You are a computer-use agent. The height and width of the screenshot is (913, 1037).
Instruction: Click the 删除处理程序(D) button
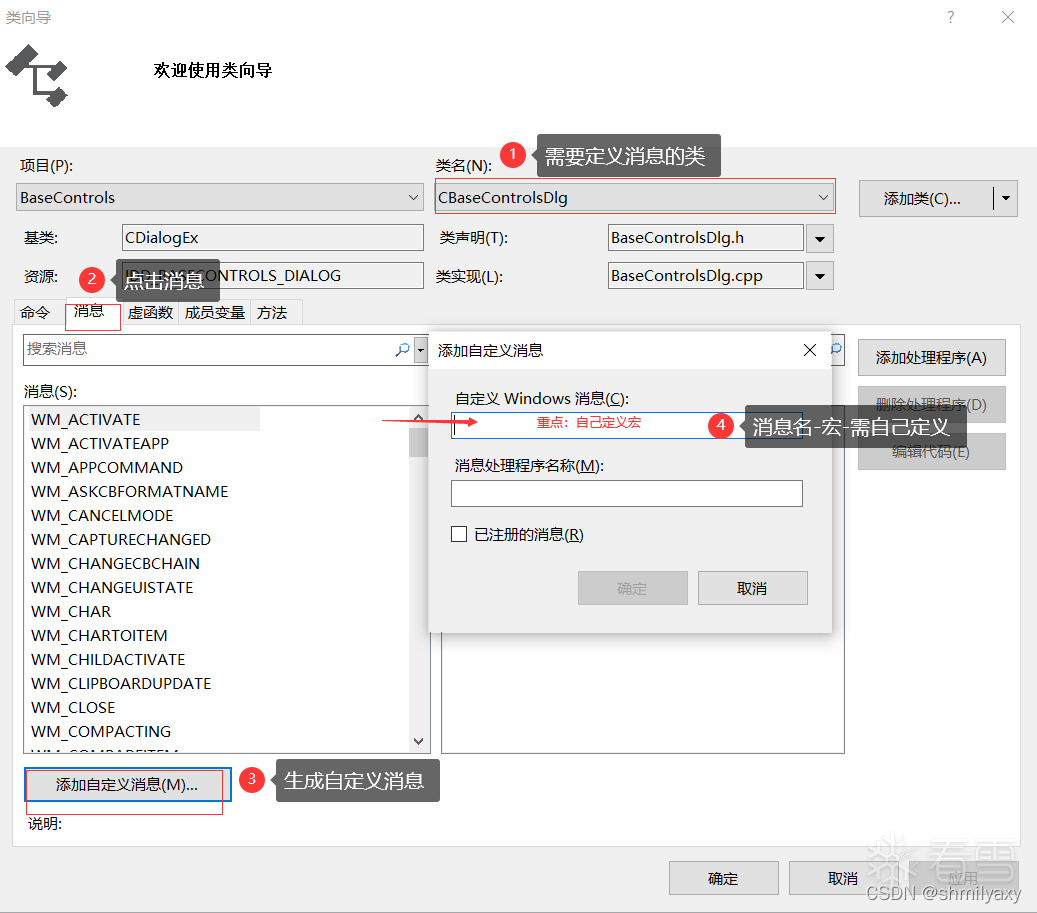pos(931,405)
